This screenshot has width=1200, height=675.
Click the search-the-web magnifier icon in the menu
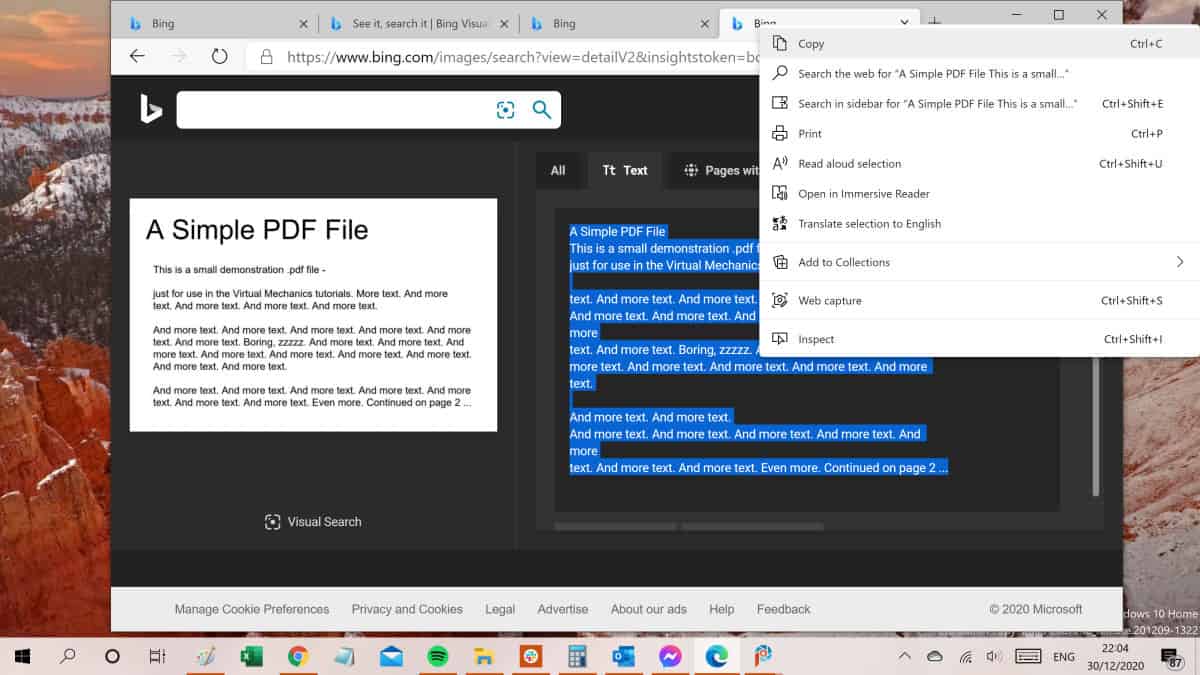pos(780,73)
